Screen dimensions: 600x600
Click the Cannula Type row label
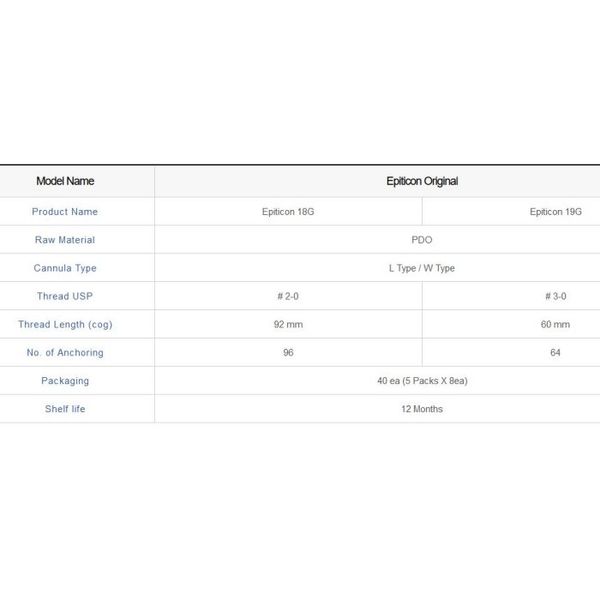click(65, 268)
